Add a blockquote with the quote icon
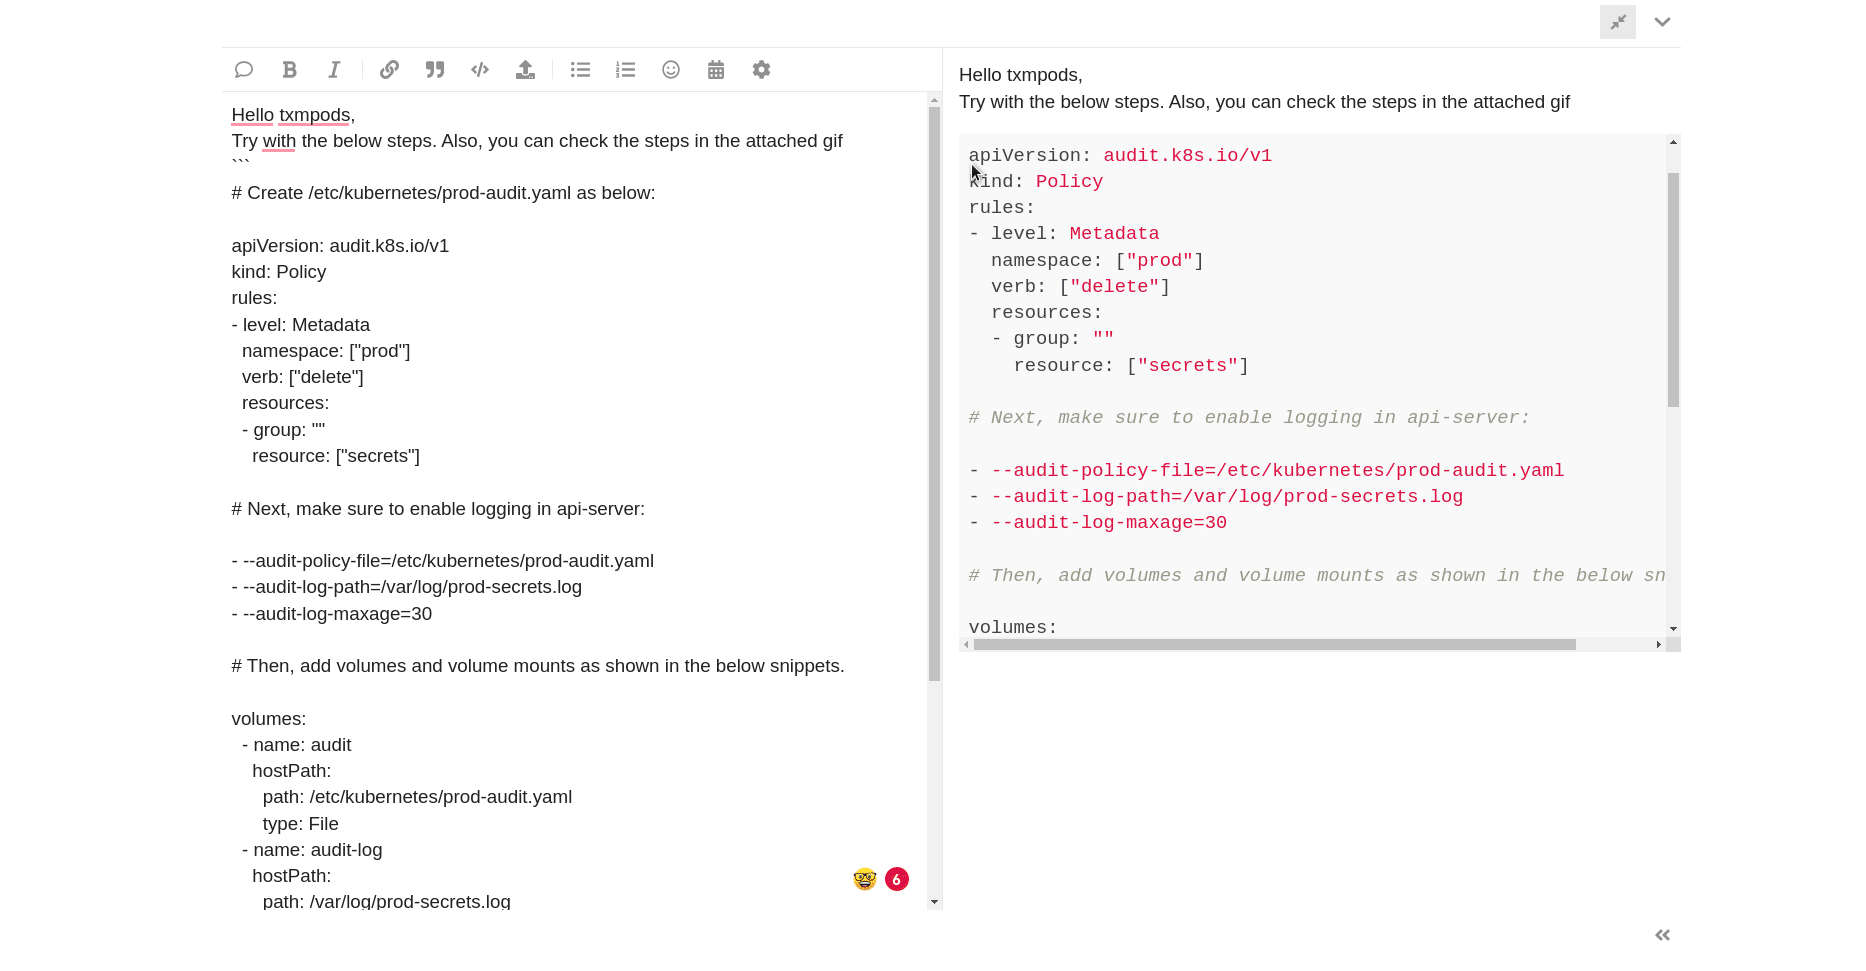 point(435,70)
